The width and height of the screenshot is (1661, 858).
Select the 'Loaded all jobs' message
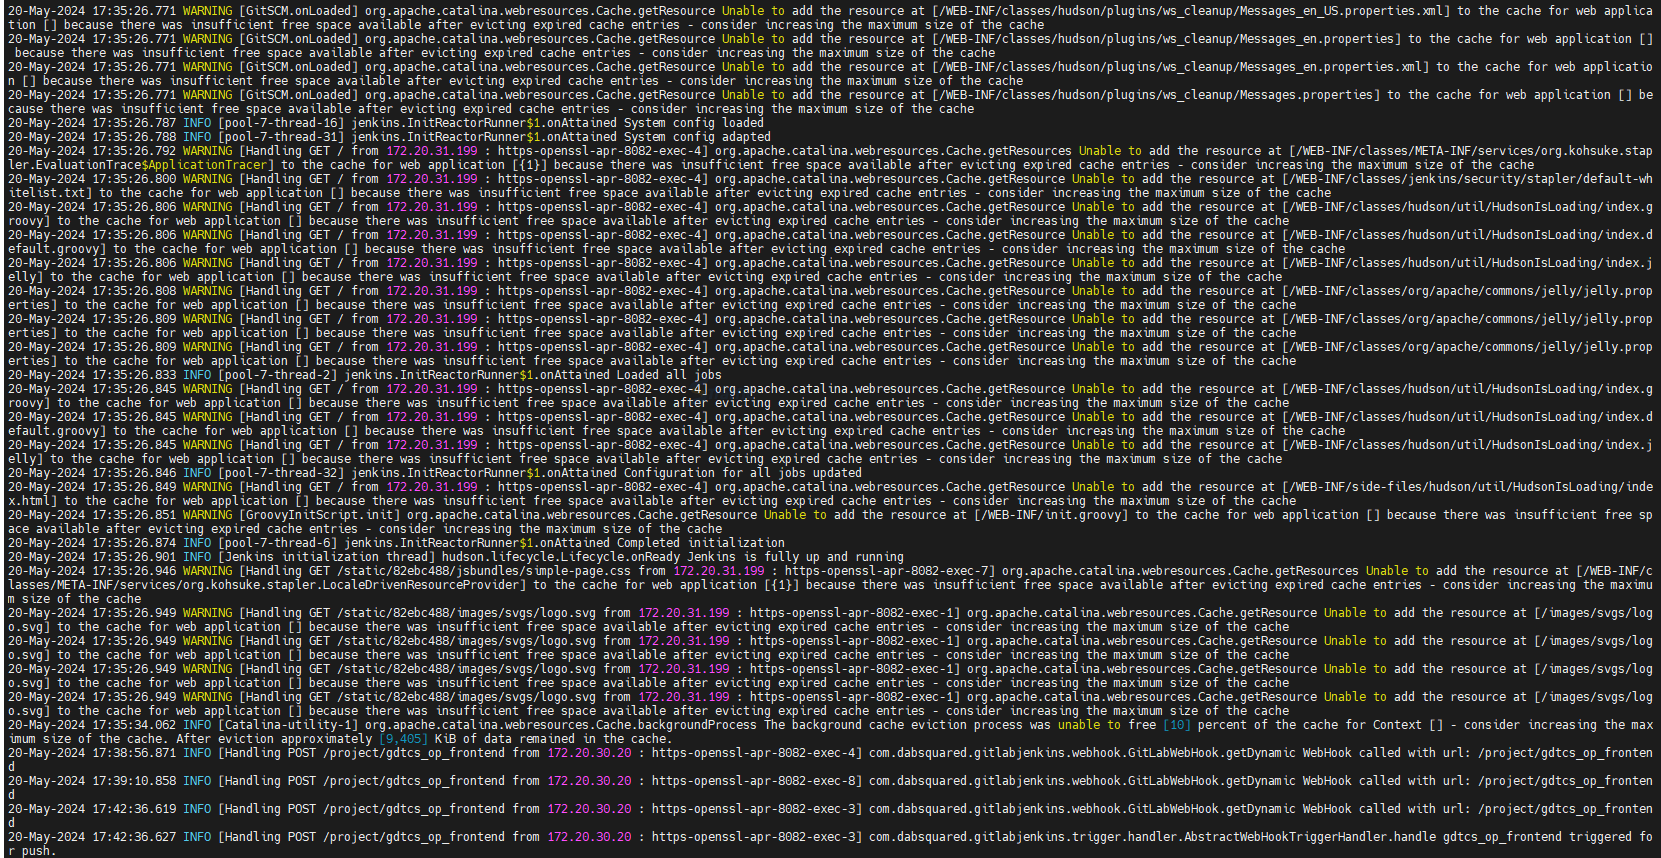coord(669,375)
